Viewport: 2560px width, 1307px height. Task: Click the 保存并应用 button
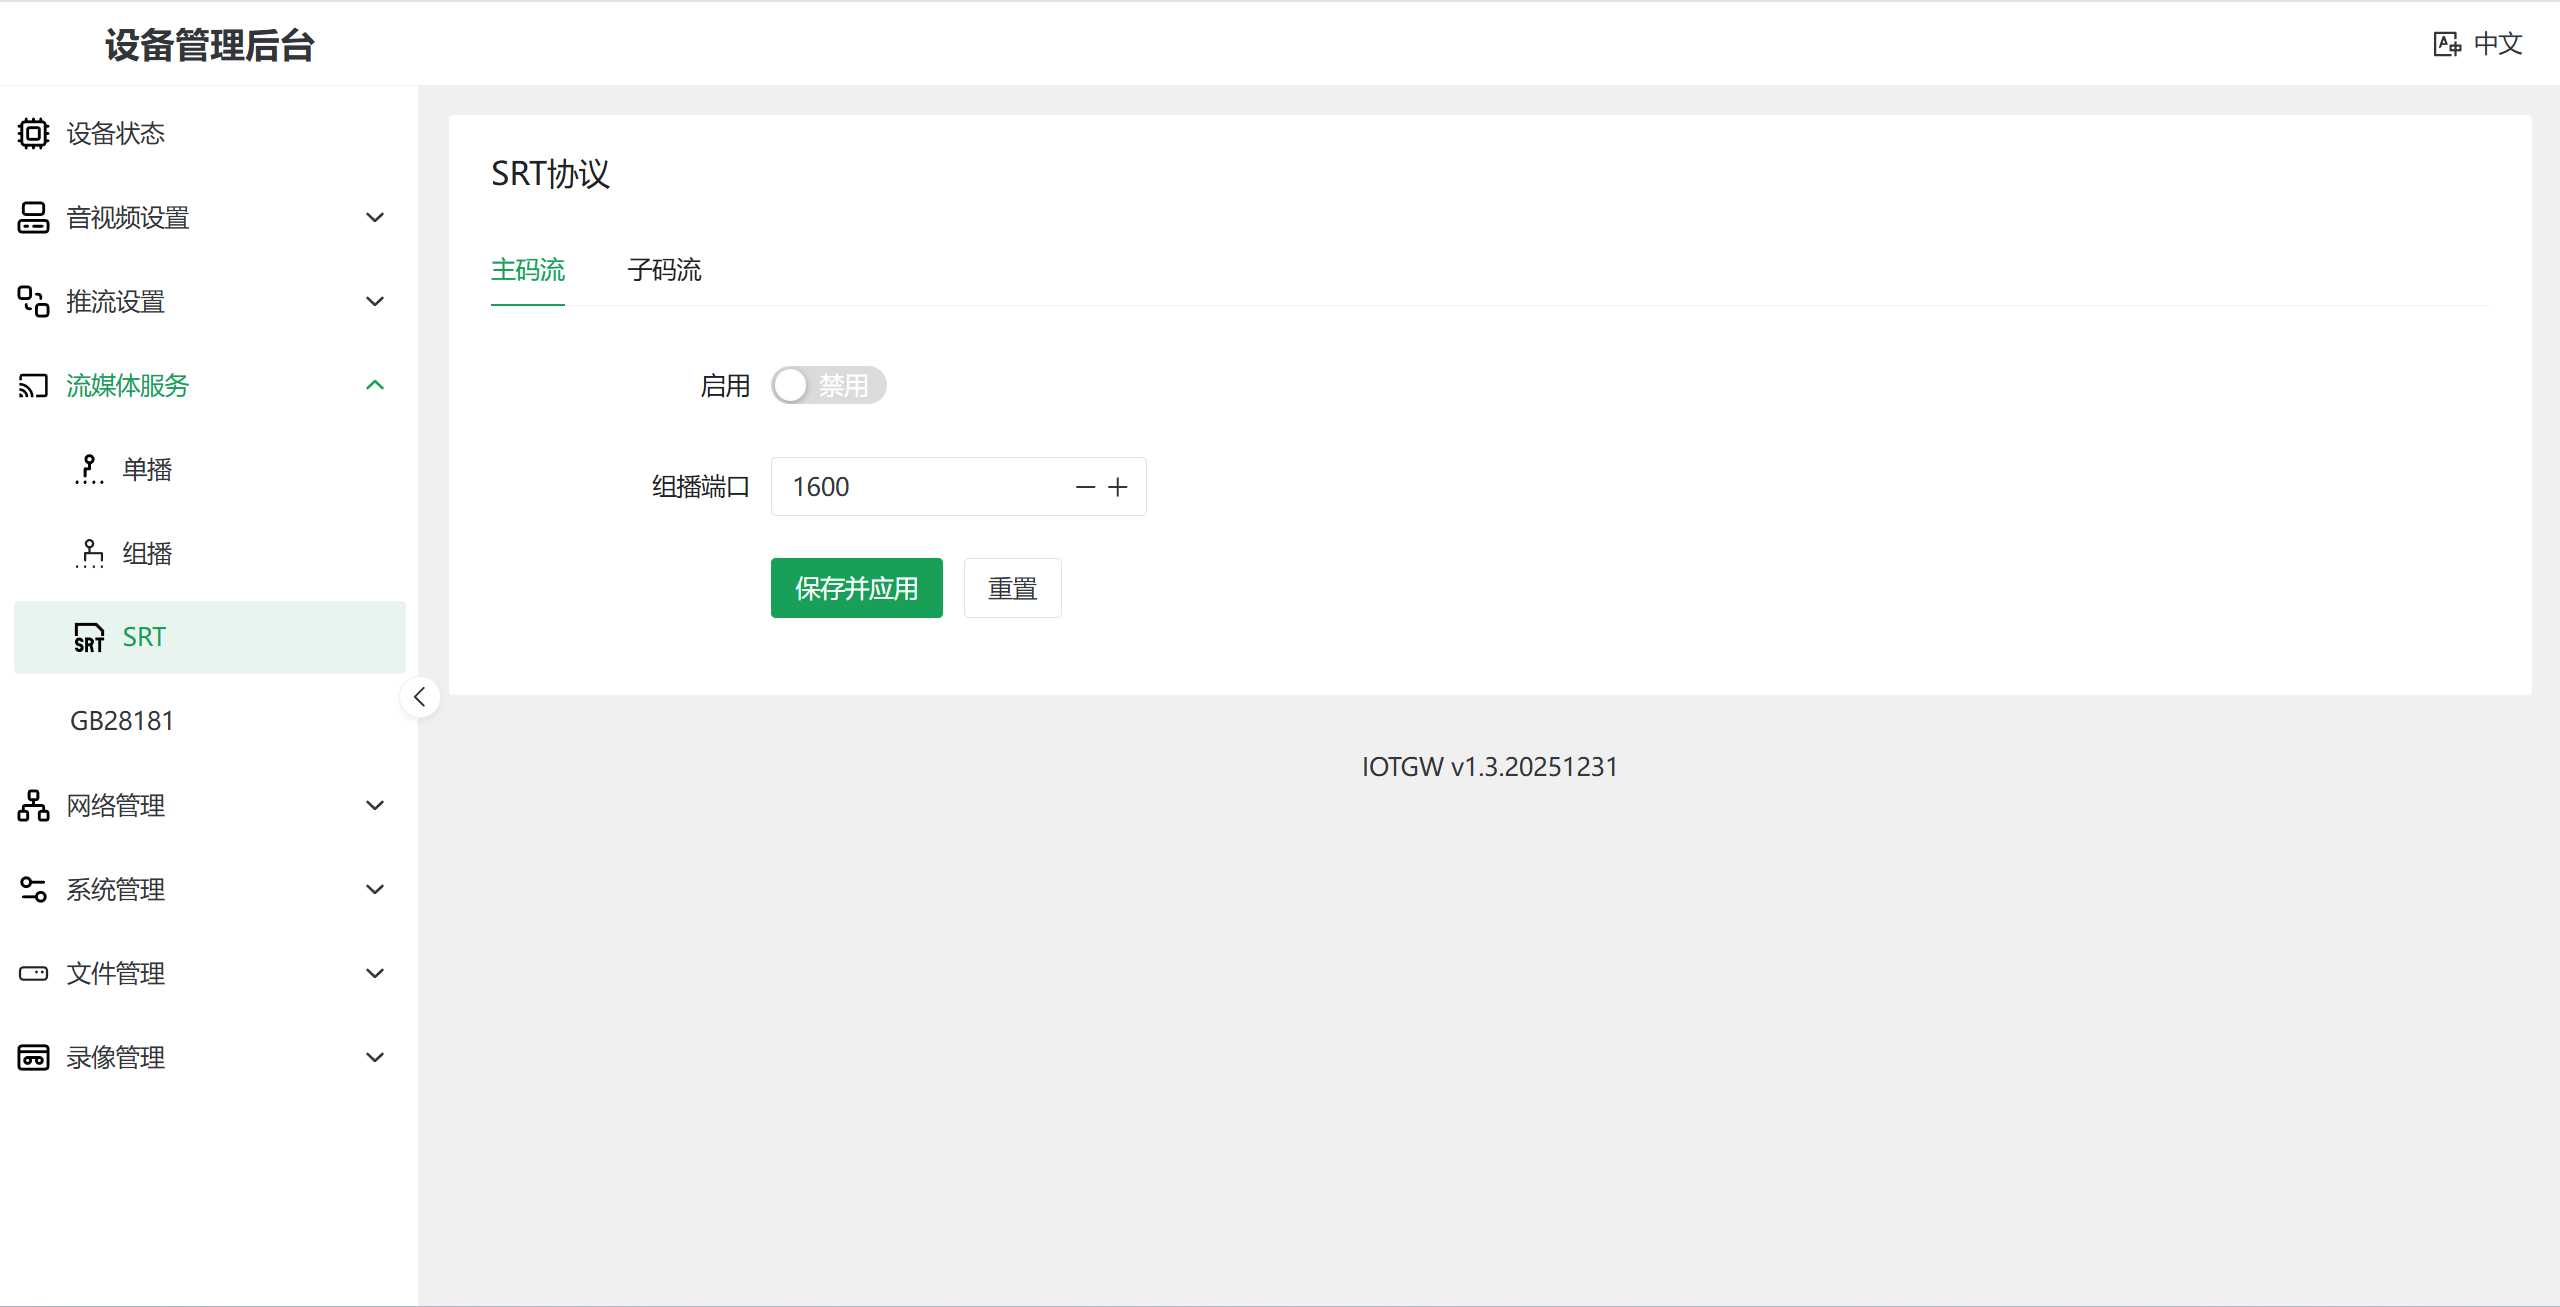pos(856,588)
